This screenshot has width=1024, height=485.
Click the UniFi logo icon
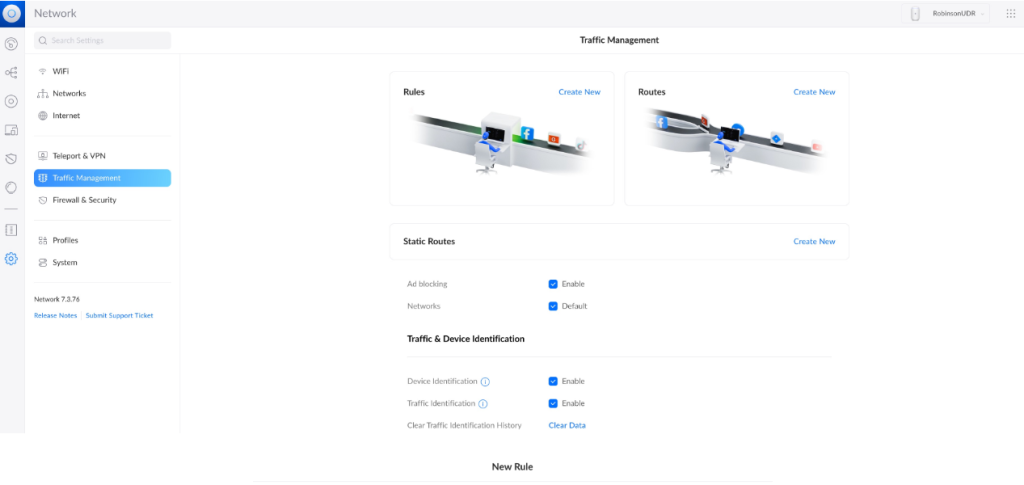12,13
